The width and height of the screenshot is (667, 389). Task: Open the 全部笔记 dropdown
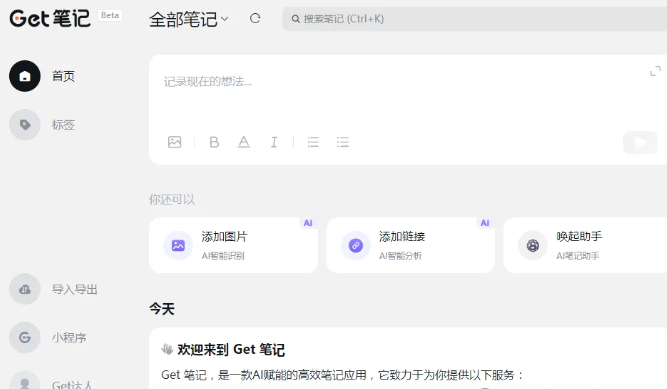point(188,19)
